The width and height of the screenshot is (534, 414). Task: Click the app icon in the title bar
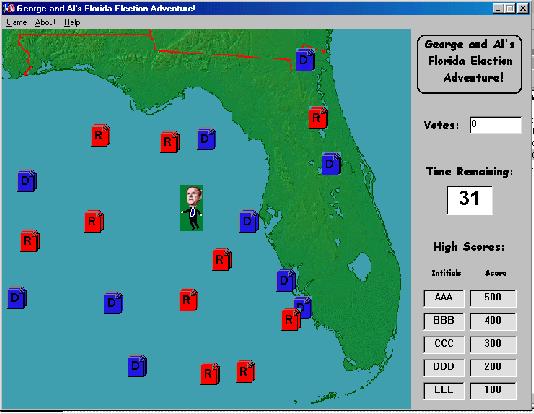click(9, 8)
